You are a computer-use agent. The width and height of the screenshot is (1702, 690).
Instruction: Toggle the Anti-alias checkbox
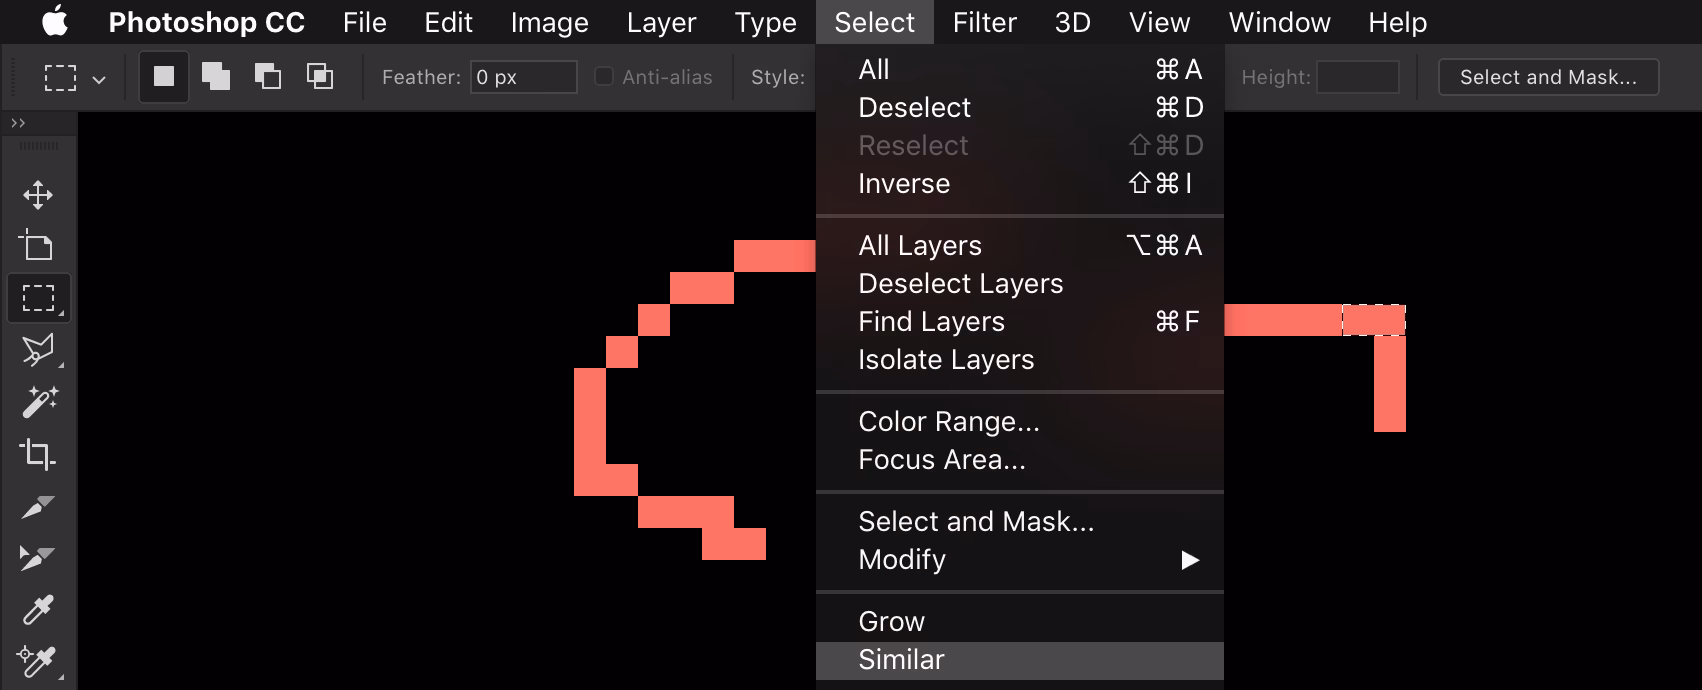[604, 76]
